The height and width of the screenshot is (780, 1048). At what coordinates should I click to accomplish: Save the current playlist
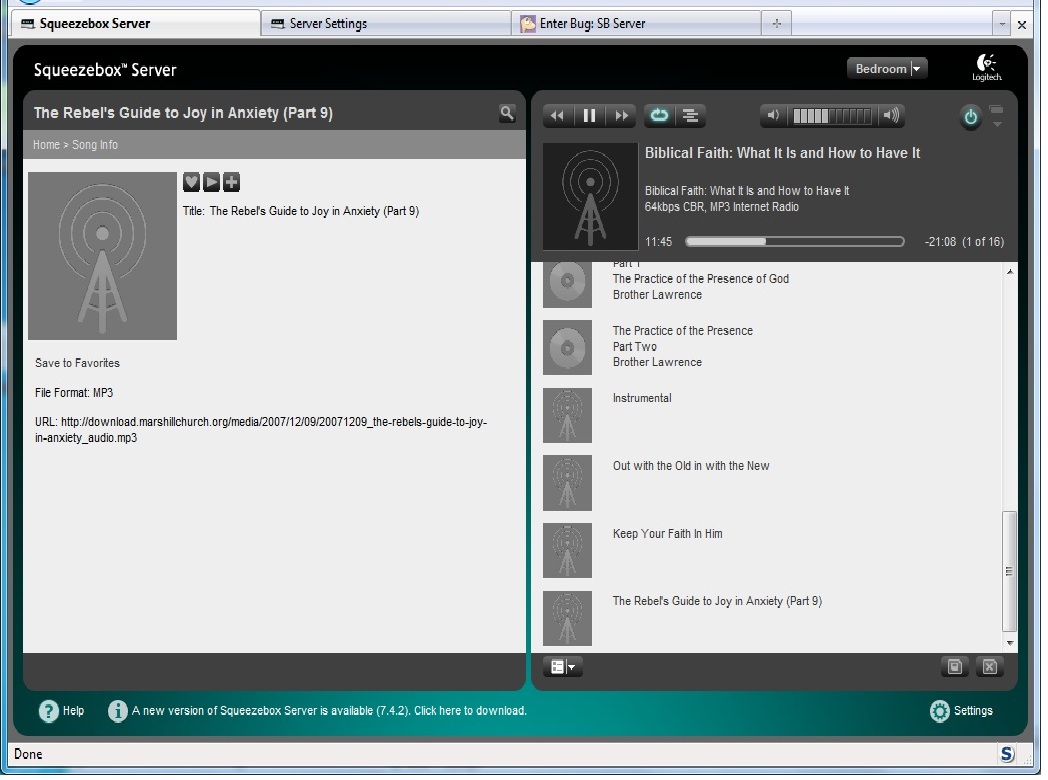tap(954, 667)
